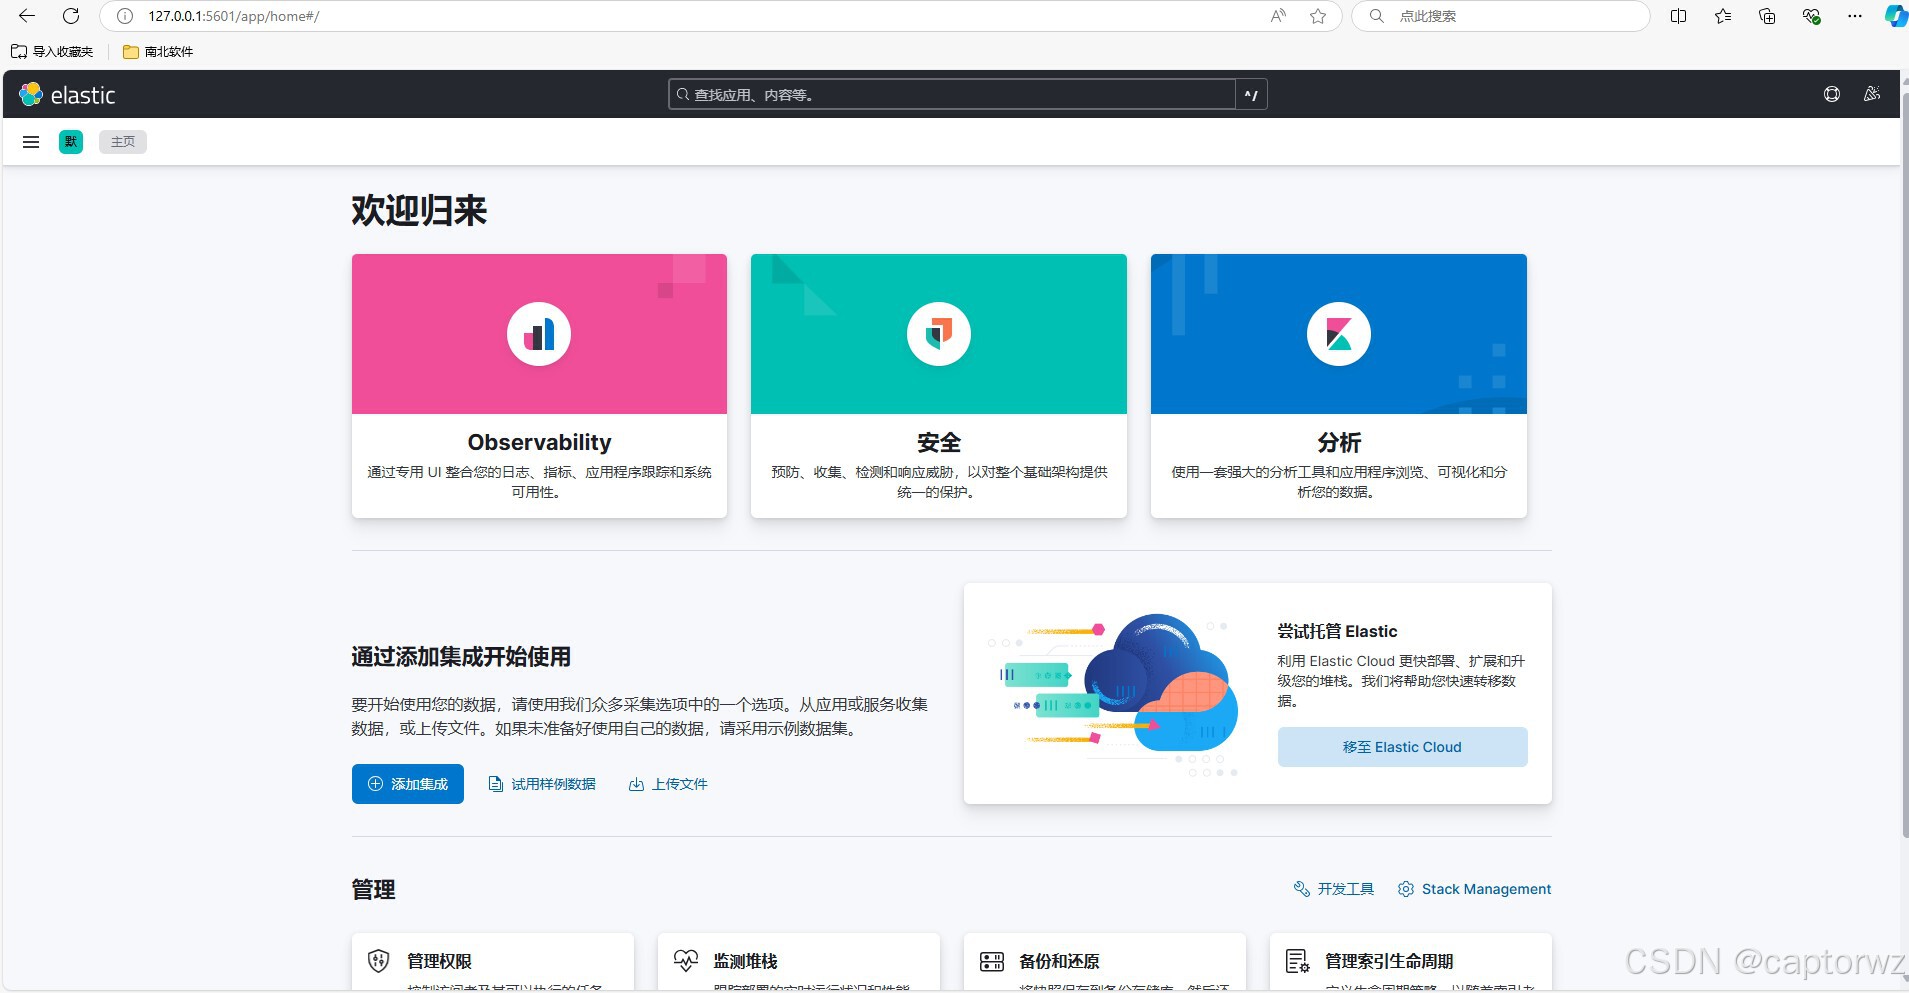This screenshot has height=993, width=1909.
Task: Reload the page with the refresh icon
Action: click(x=71, y=16)
